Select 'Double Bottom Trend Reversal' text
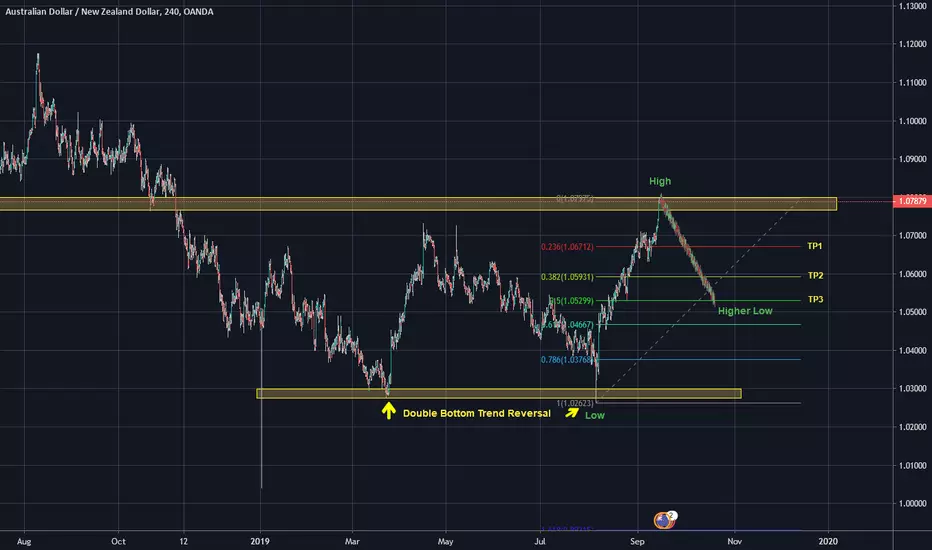The width and height of the screenshot is (932, 550). 477,413
